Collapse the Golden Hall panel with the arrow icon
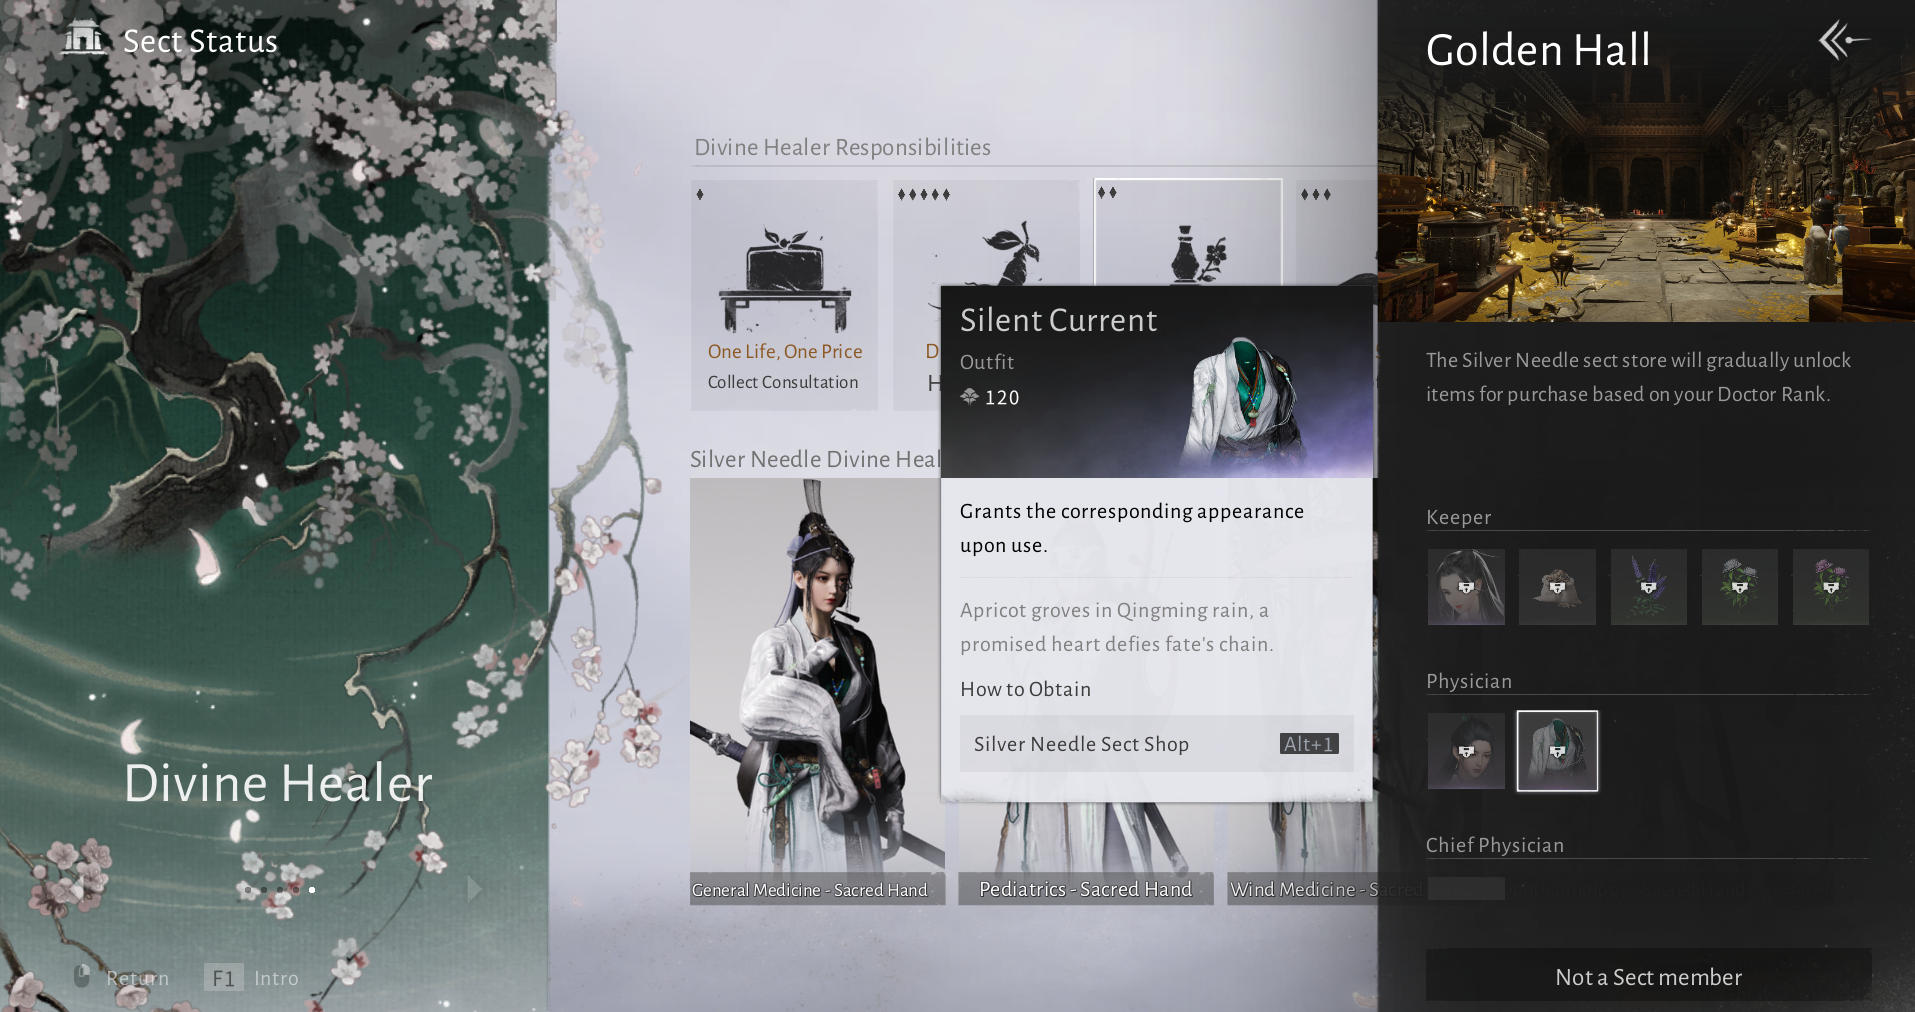 point(1843,41)
